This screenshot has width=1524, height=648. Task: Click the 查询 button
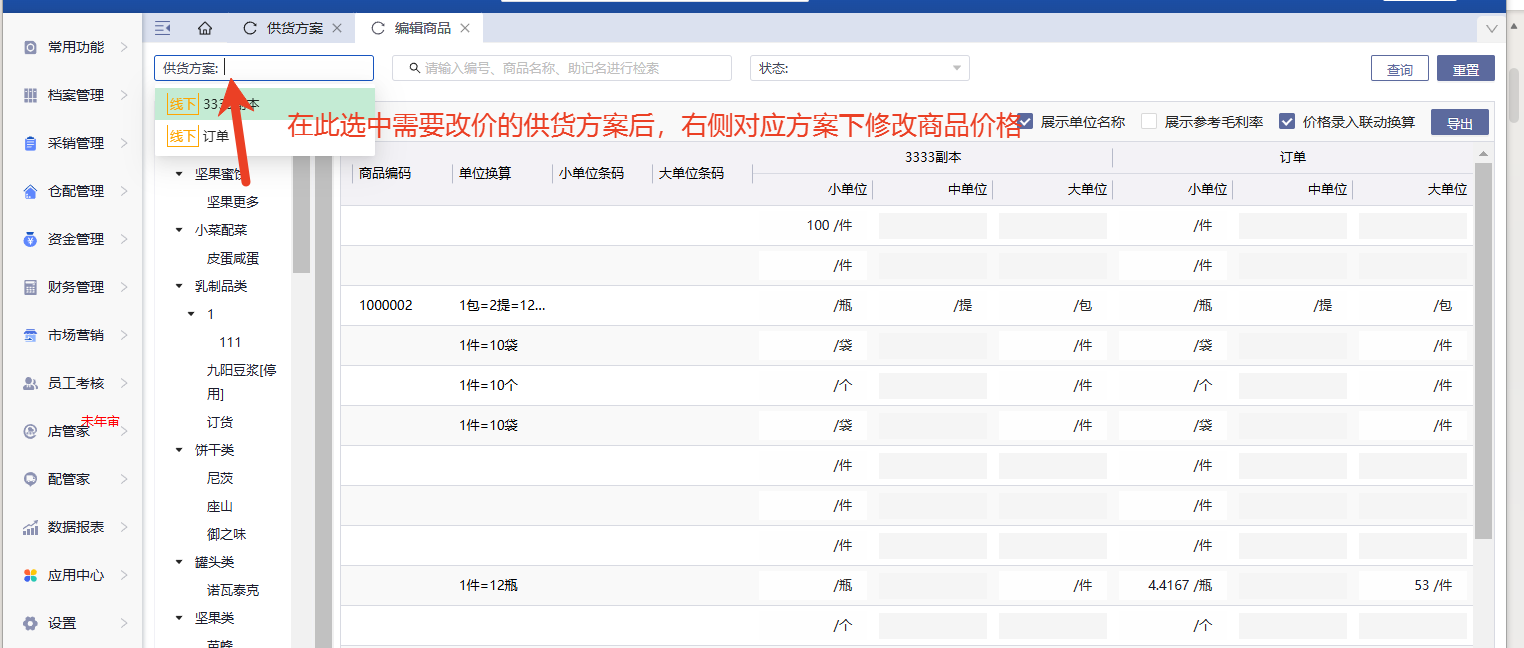click(1399, 69)
